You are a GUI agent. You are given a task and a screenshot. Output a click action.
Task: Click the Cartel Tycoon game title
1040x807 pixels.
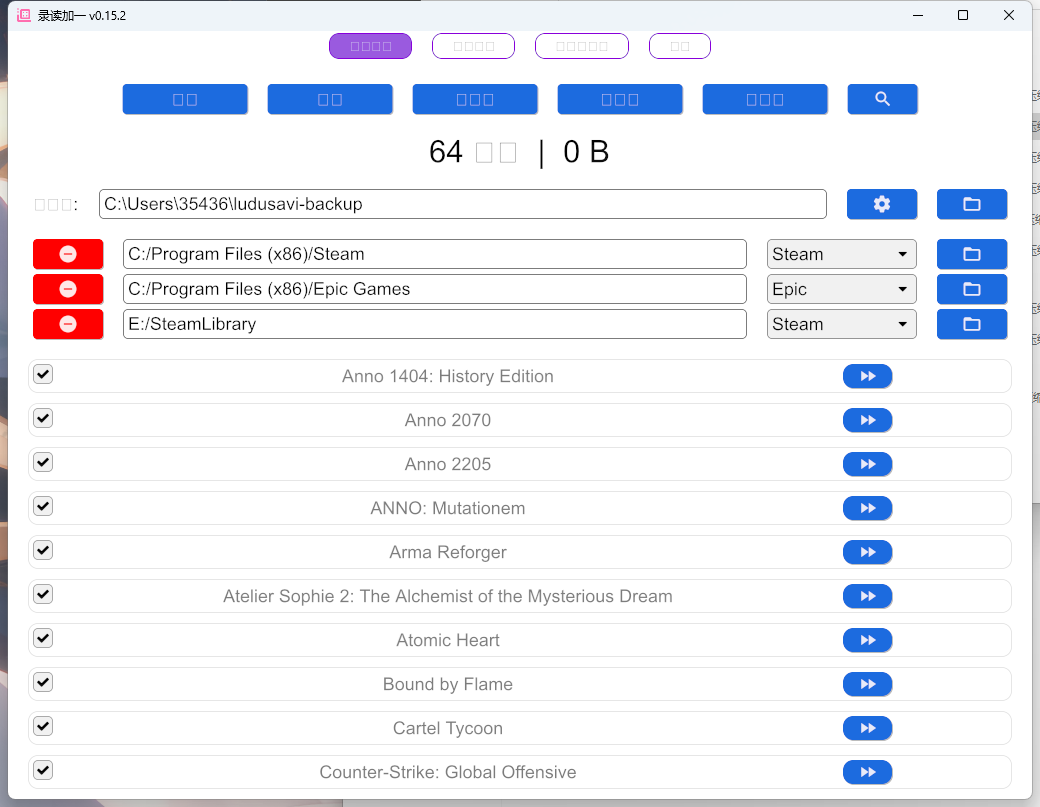pyautogui.click(x=448, y=728)
